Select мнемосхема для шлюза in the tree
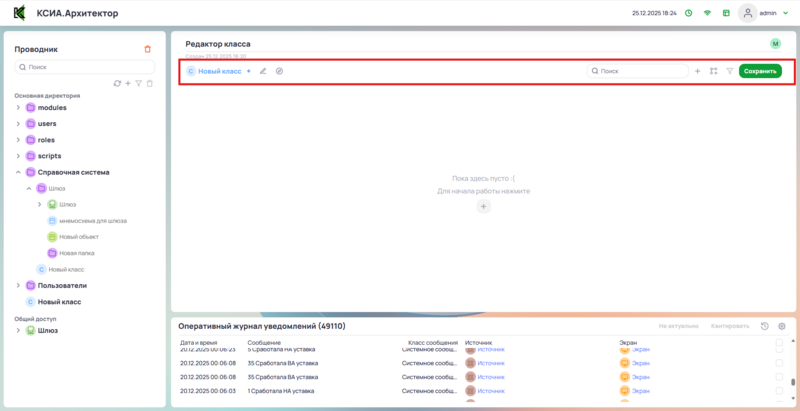 pyautogui.click(x=91, y=221)
